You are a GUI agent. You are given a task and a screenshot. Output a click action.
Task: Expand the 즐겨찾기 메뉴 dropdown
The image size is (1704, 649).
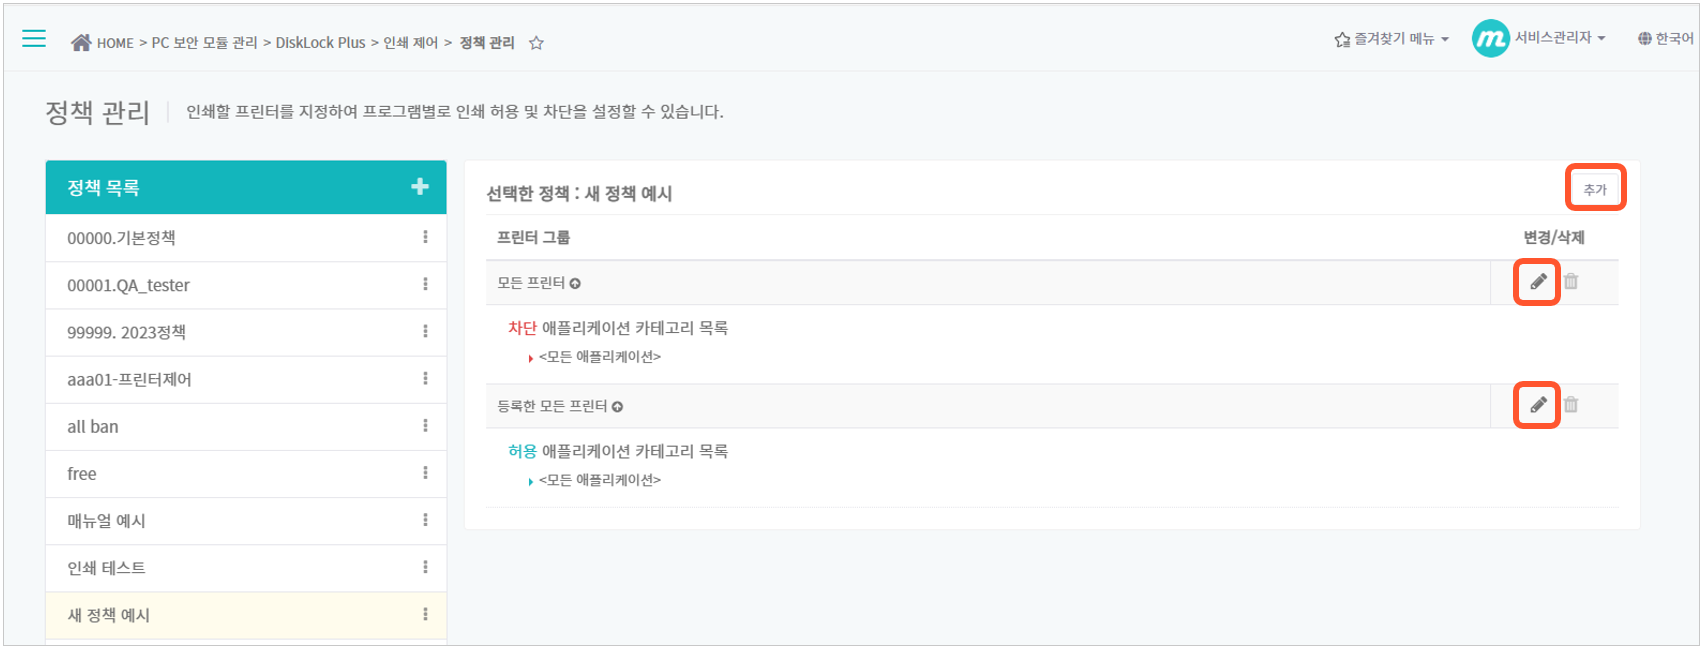[1391, 39]
